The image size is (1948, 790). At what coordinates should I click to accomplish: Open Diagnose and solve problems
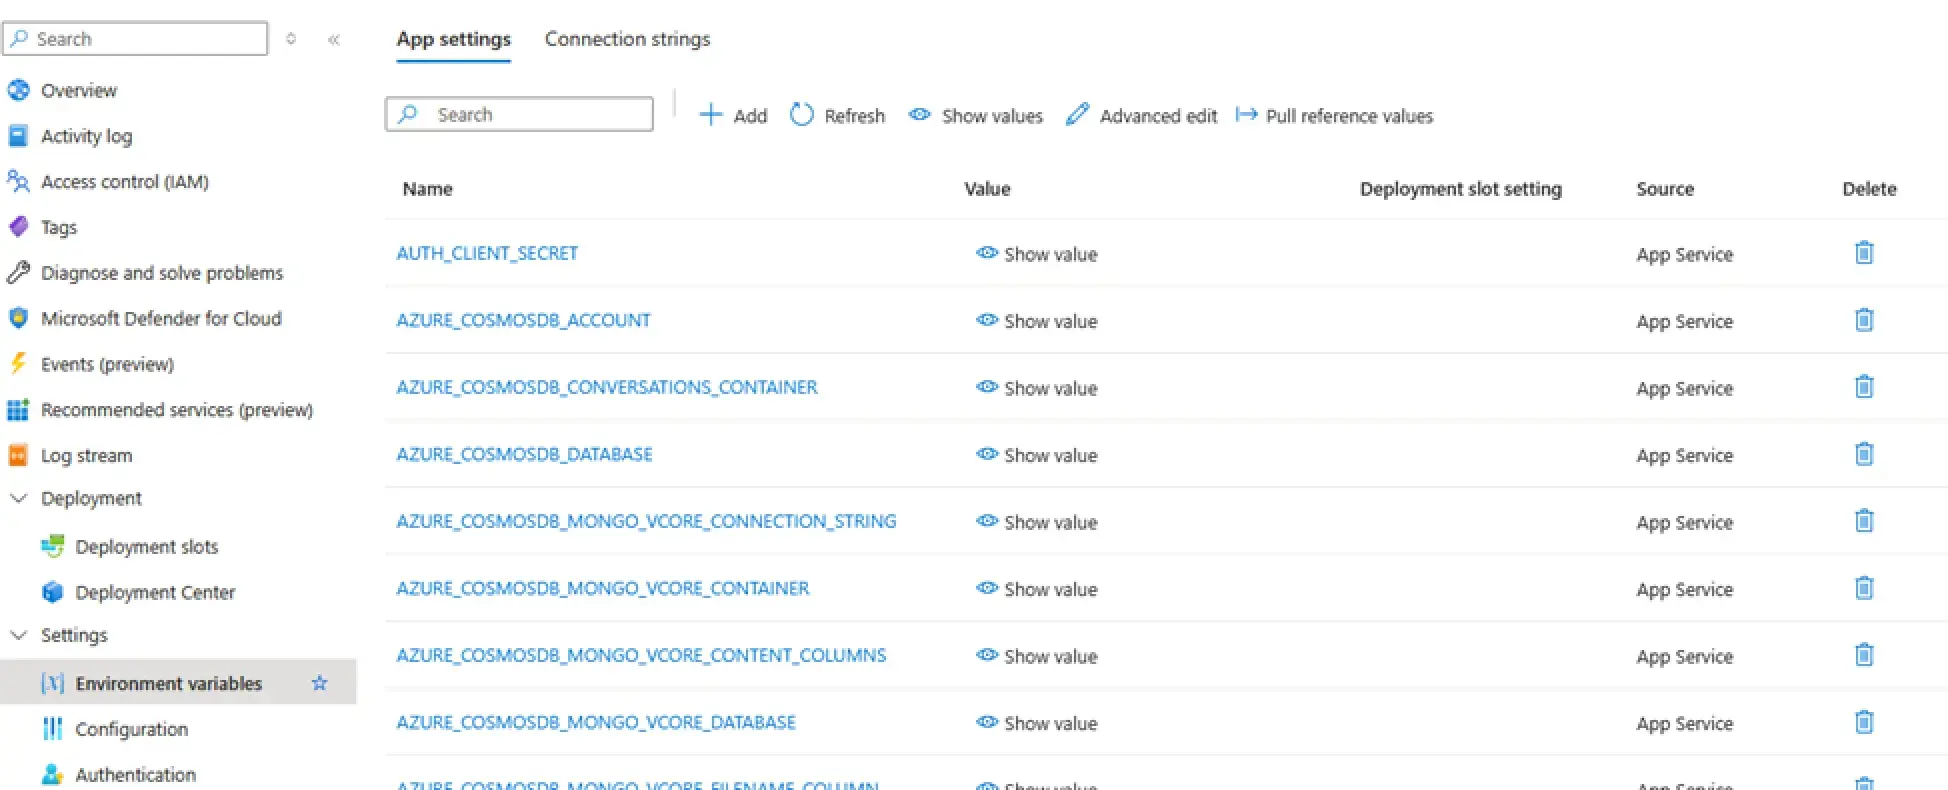pyautogui.click(x=161, y=273)
